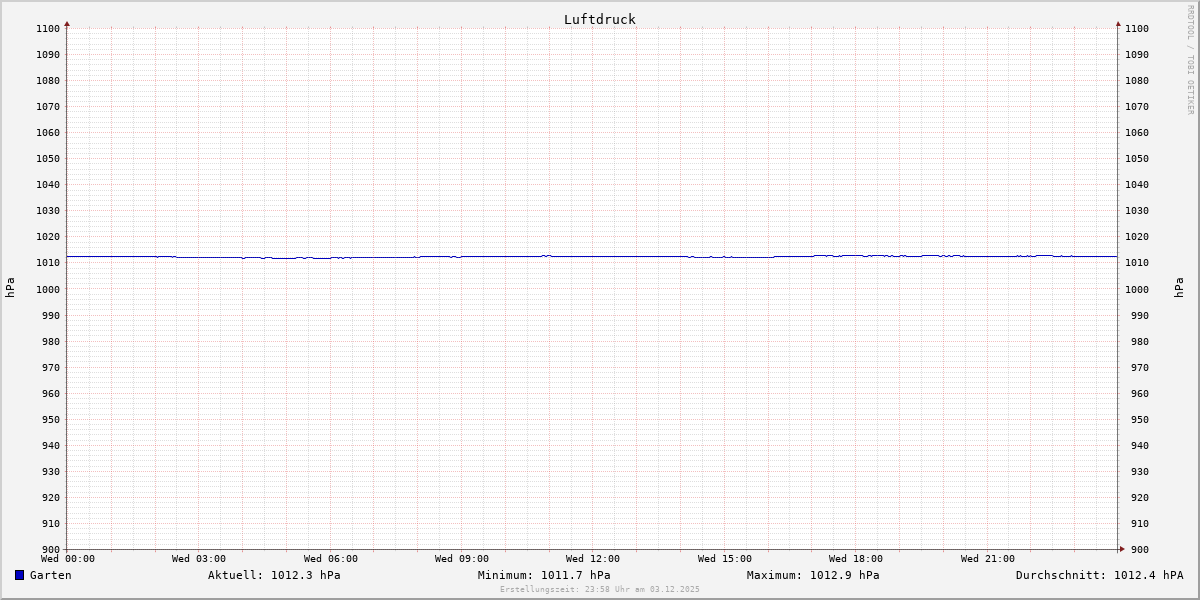Select the Maximum 1012.9 hPa value
The image size is (1200, 600).
click(x=813, y=575)
